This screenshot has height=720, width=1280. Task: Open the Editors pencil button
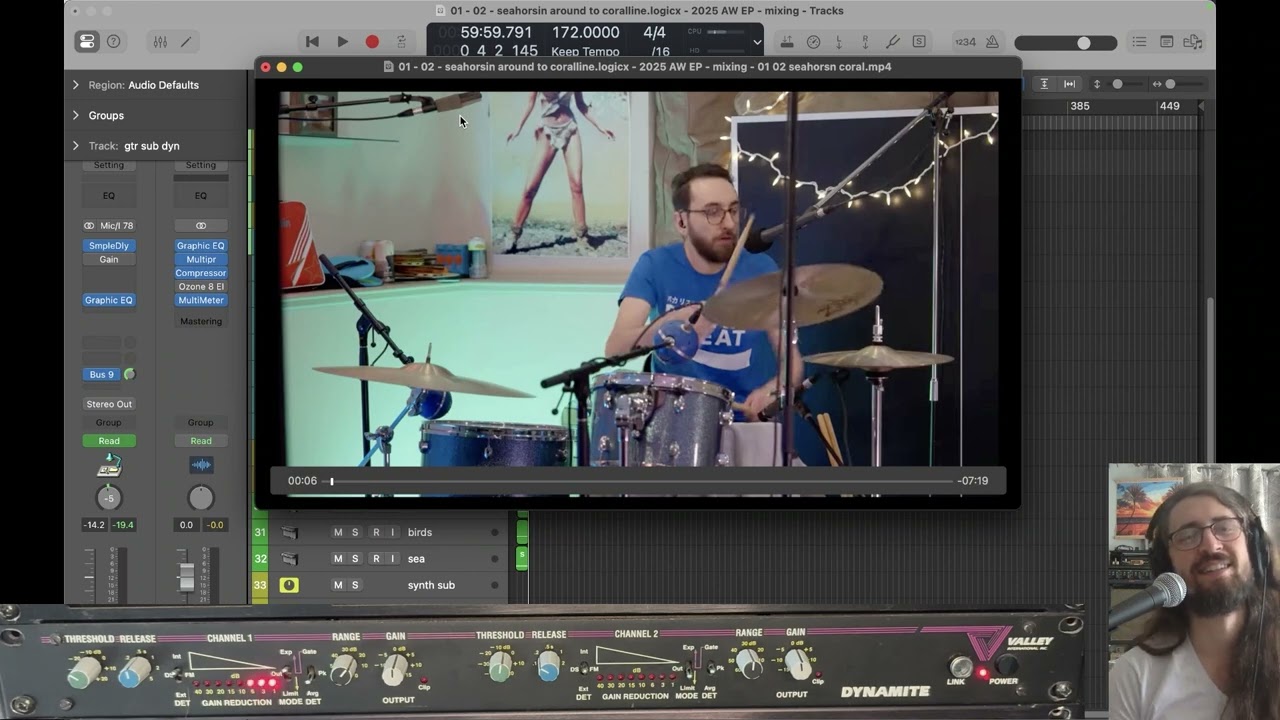click(x=186, y=42)
